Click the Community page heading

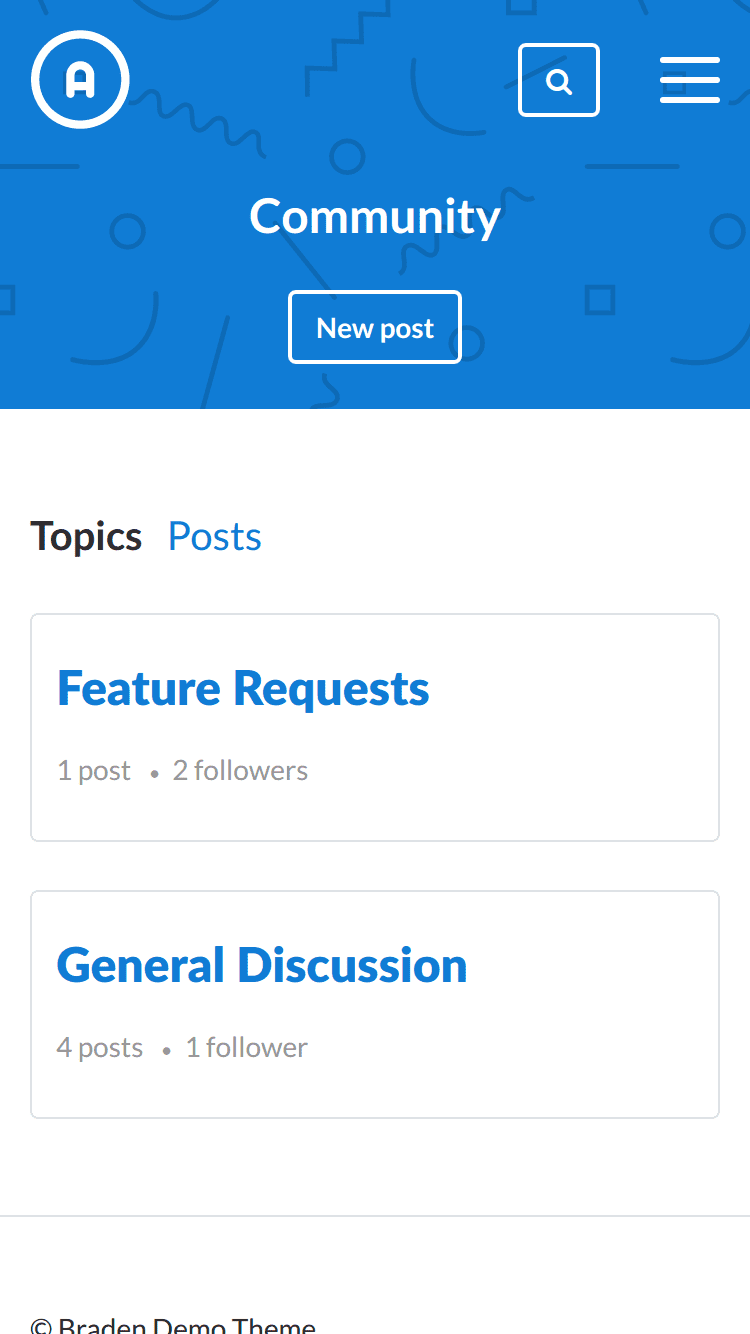pos(375,216)
